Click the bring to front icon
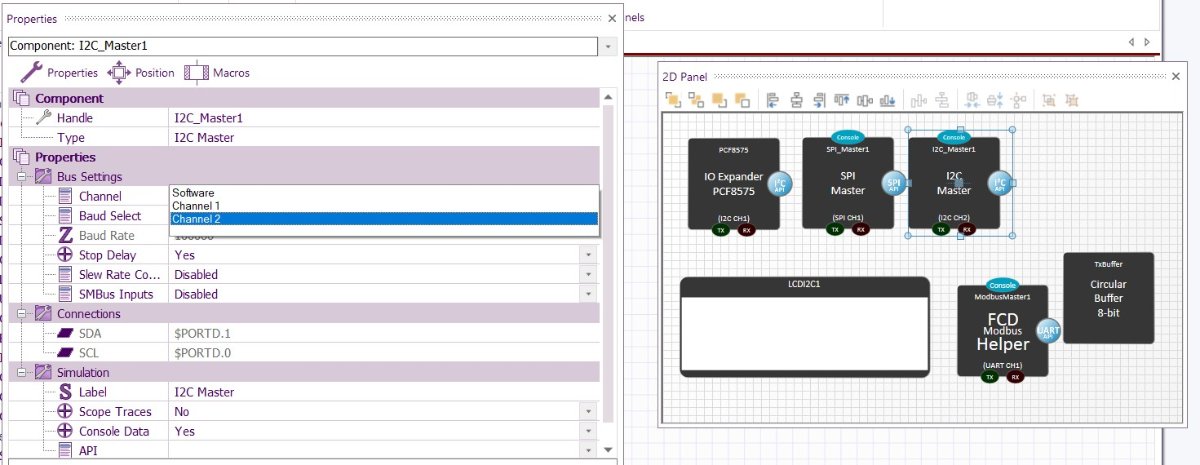Viewport: 1200px width, 465px height. point(673,100)
